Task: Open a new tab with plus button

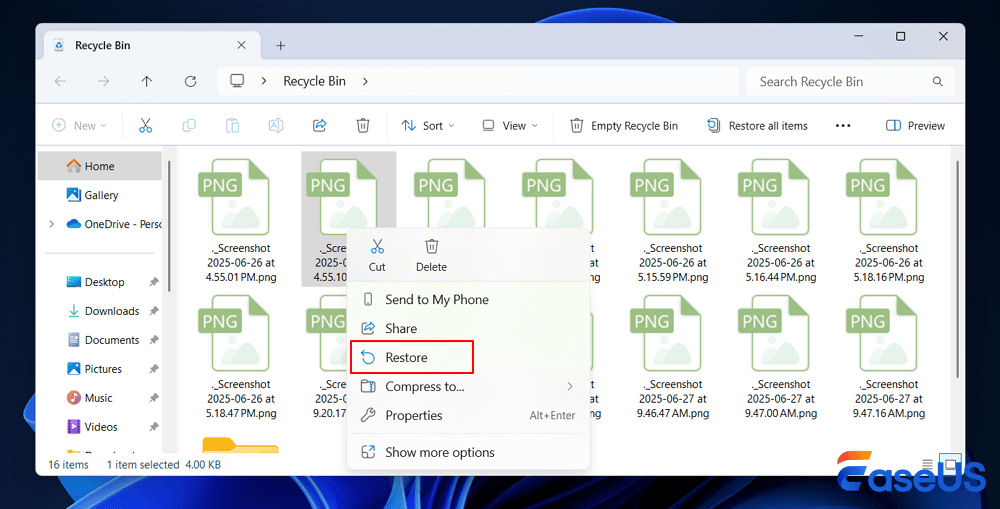Action: [x=281, y=45]
